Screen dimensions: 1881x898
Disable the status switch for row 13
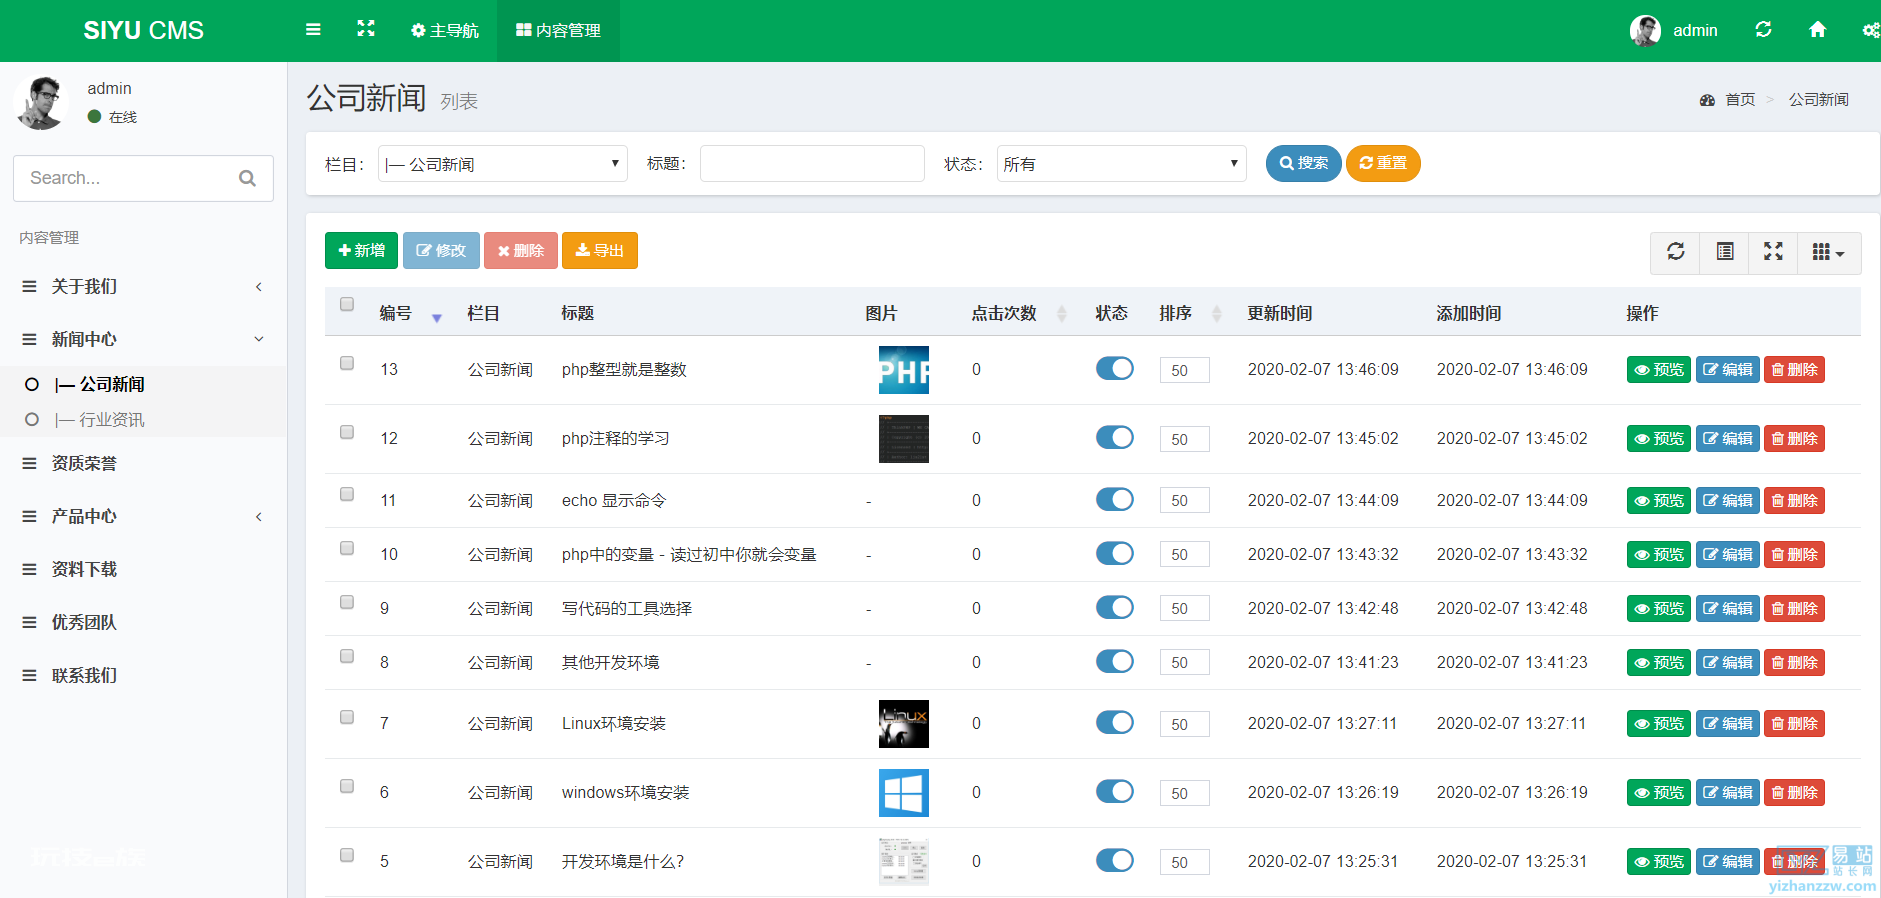point(1114,369)
